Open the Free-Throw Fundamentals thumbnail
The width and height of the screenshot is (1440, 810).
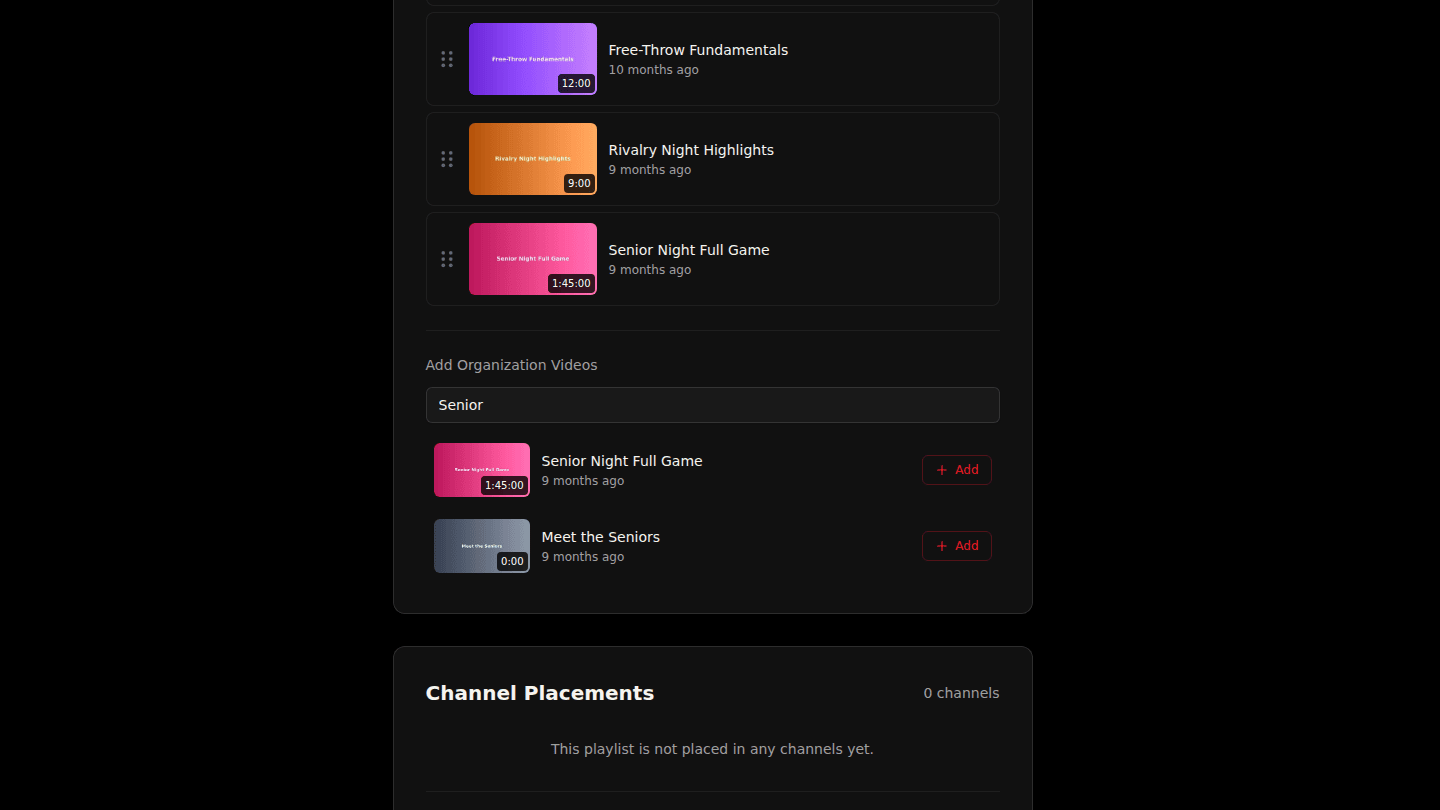tap(533, 59)
